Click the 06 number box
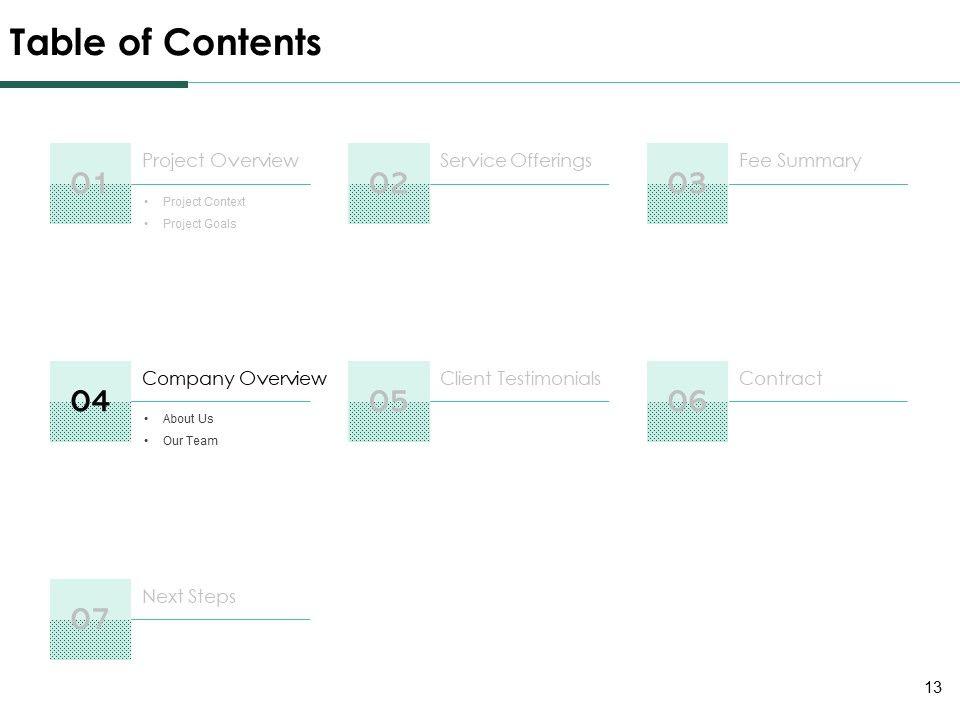 point(687,401)
